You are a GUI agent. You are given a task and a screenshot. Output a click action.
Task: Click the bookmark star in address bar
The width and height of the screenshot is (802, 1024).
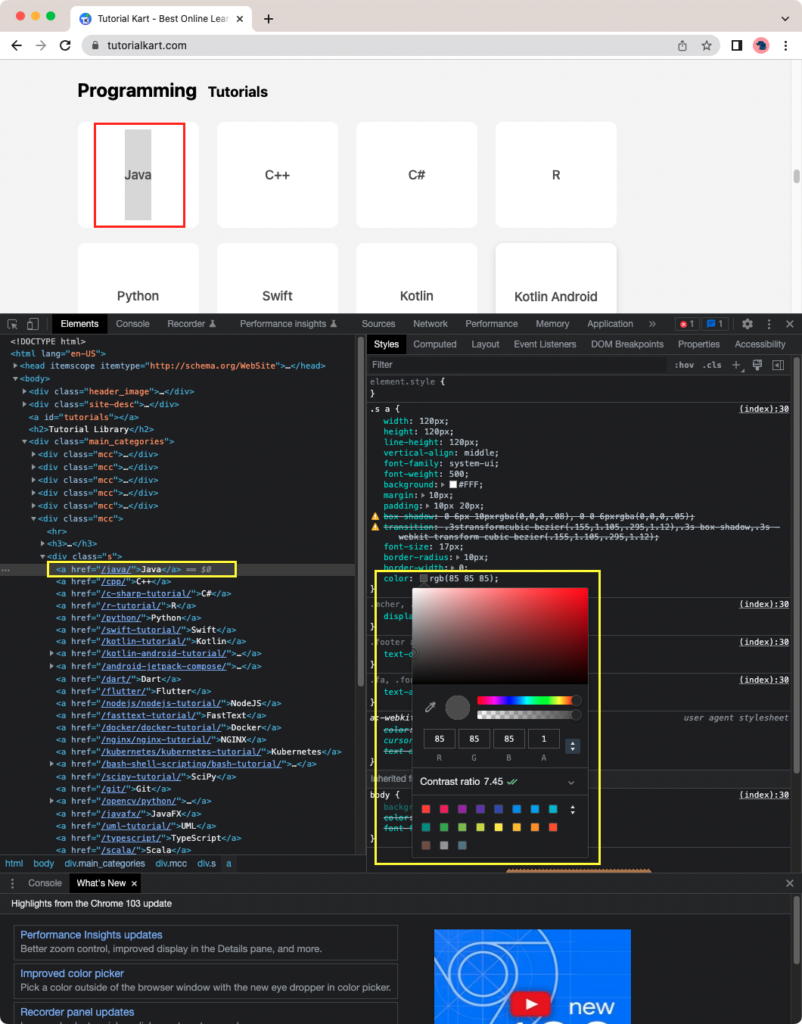point(707,46)
